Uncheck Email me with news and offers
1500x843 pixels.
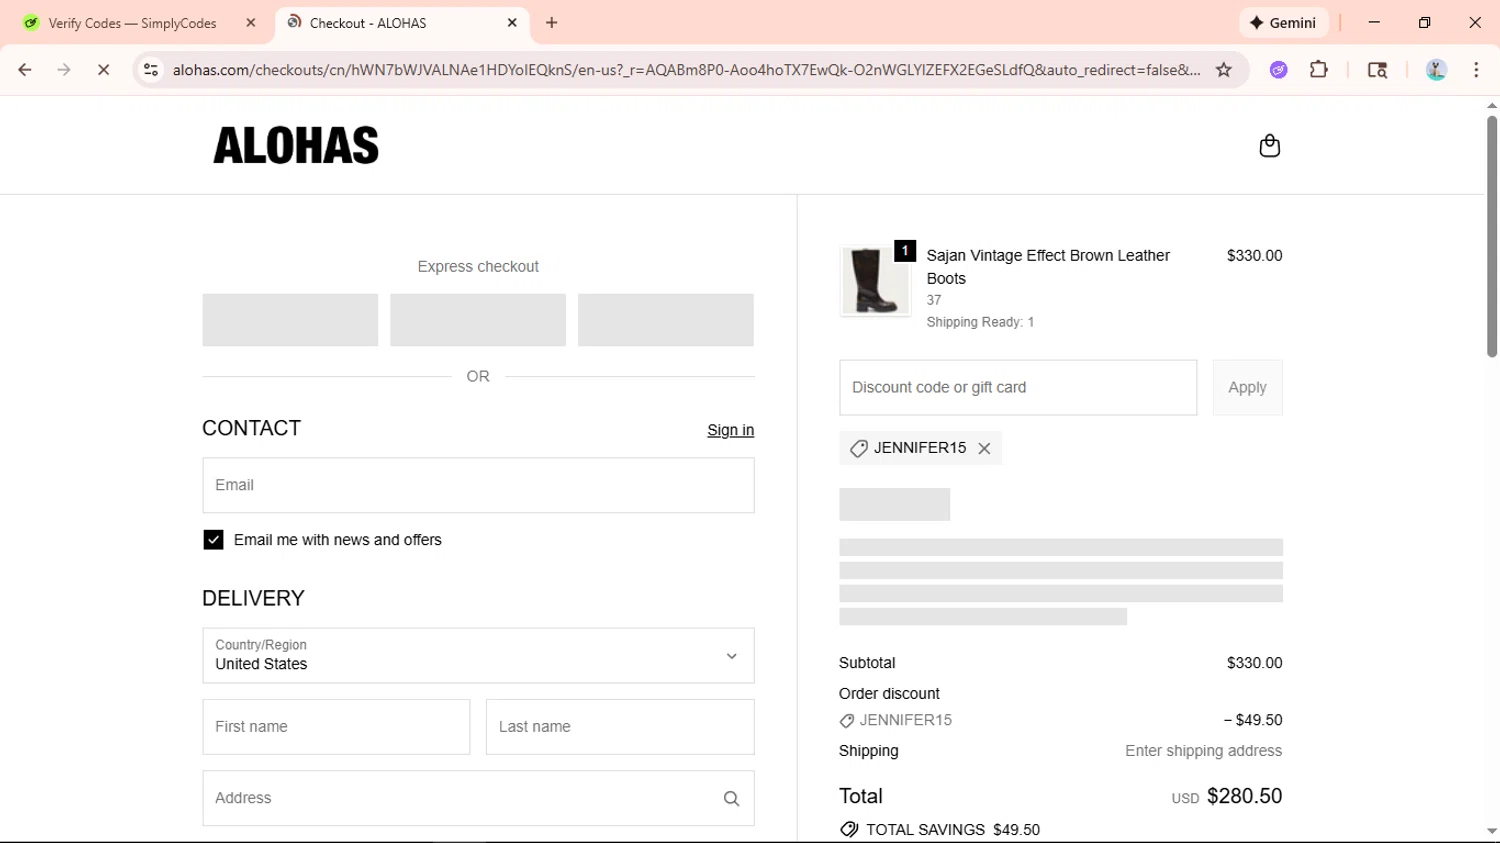click(x=213, y=540)
